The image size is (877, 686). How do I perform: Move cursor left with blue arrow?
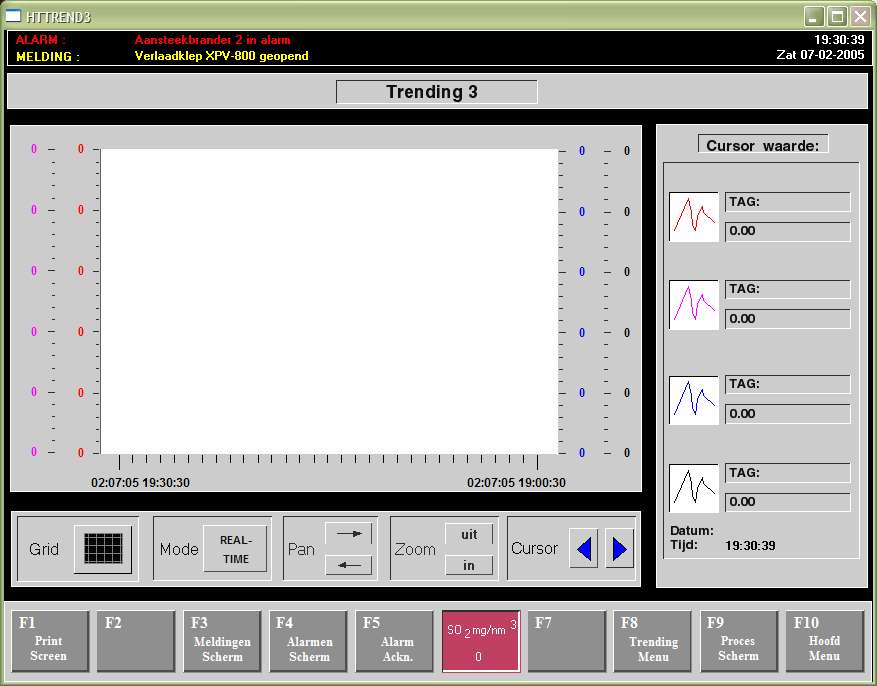[584, 548]
